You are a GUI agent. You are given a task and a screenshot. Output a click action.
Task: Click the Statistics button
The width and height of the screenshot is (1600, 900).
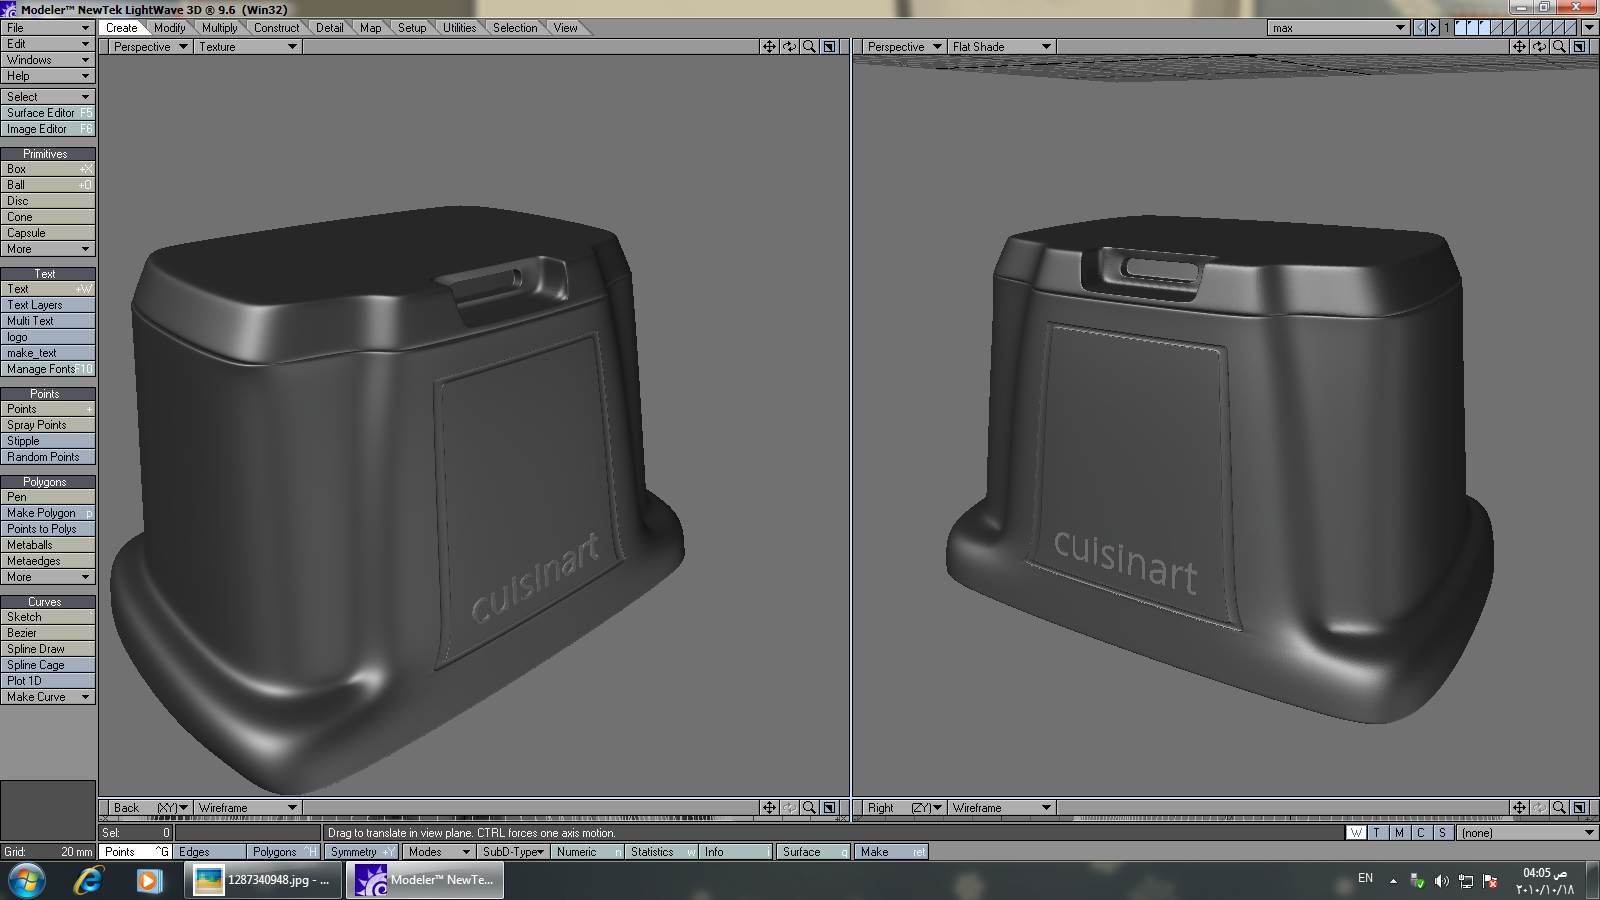coord(662,852)
